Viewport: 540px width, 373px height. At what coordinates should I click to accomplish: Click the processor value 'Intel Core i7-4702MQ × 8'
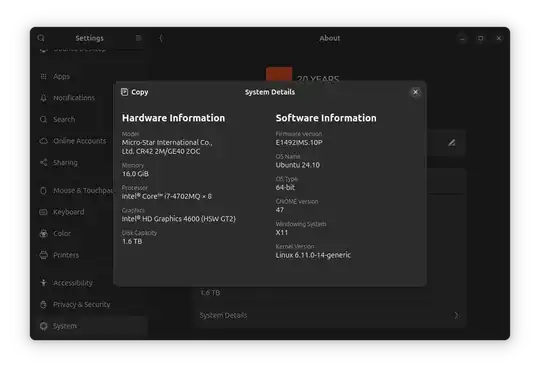click(x=167, y=196)
